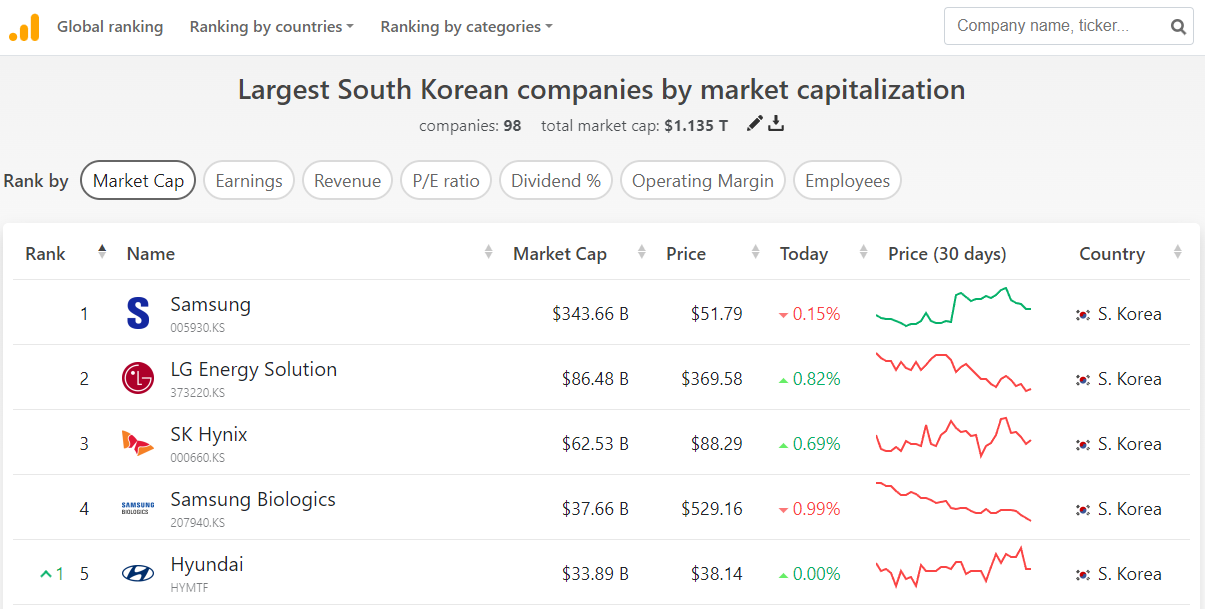Click the Hyundai logo icon
Screen dimensions: 1205x609
(138, 573)
